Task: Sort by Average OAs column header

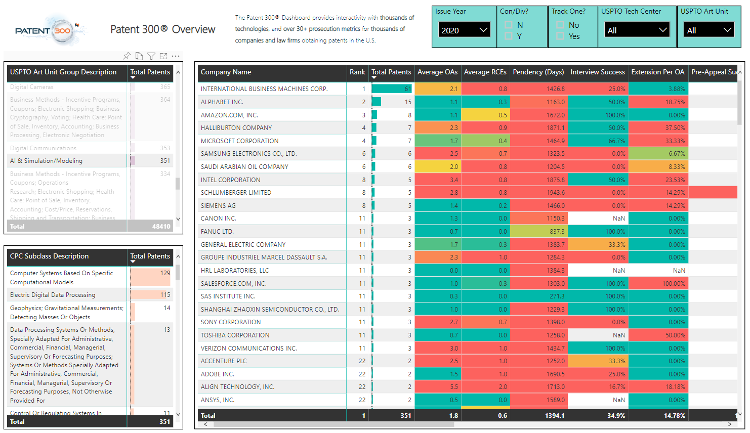Action: coord(437,72)
